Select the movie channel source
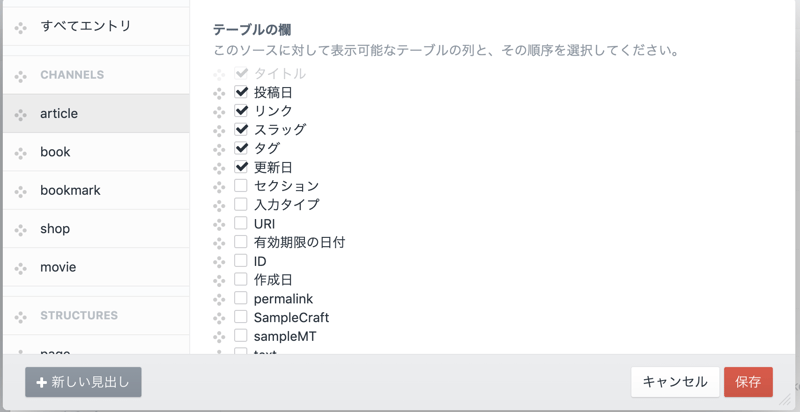The height and width of the screenshot is (412, 800). click(58, 267)
